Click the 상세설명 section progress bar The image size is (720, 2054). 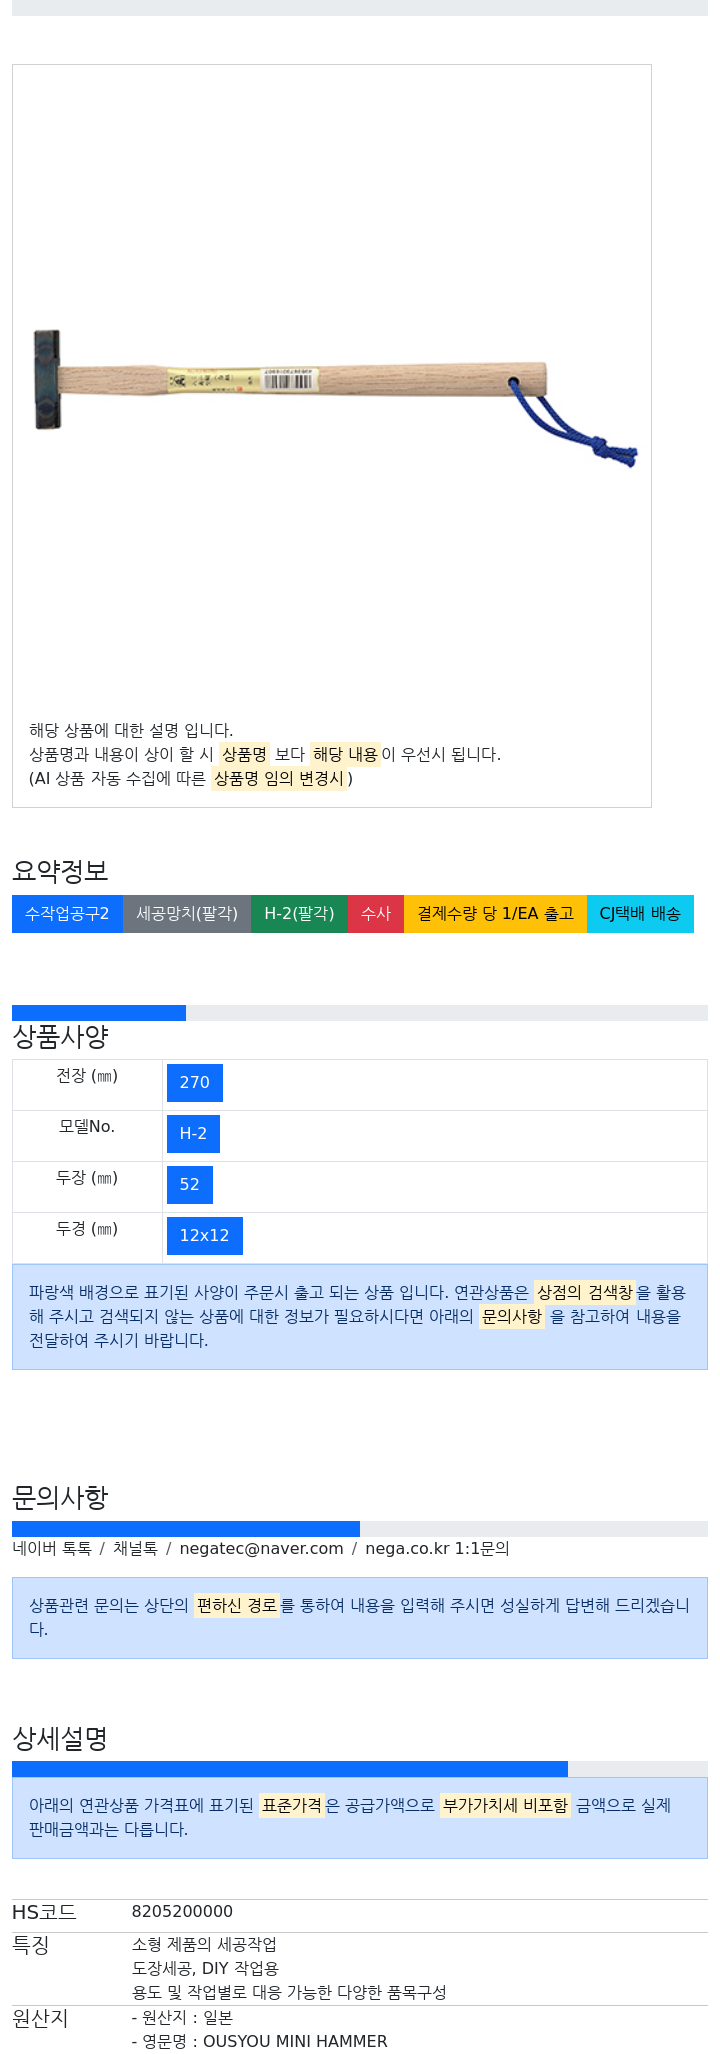(290, 1769)
